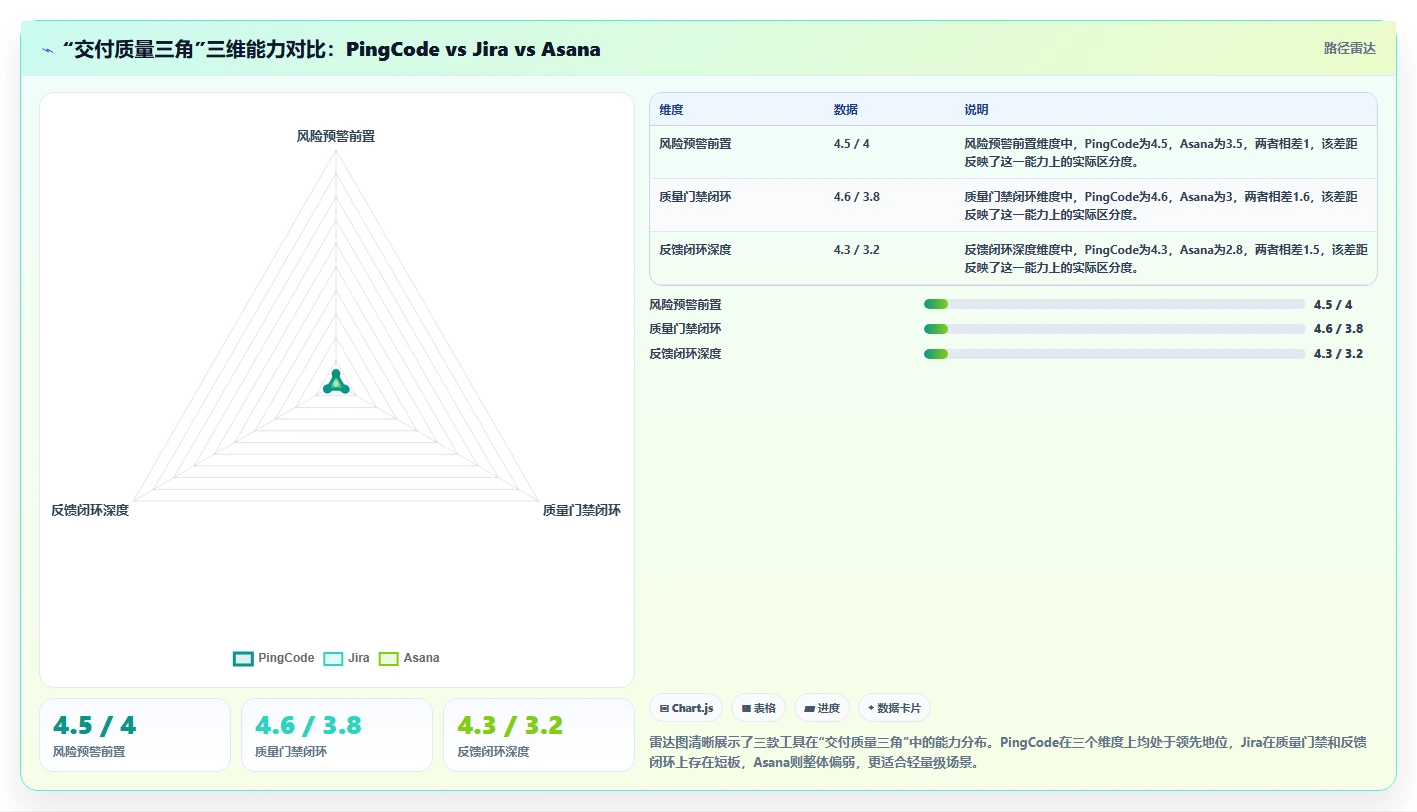Click progress row label 质量门禁闭环
1417x812 pixels.
[685, 329]
